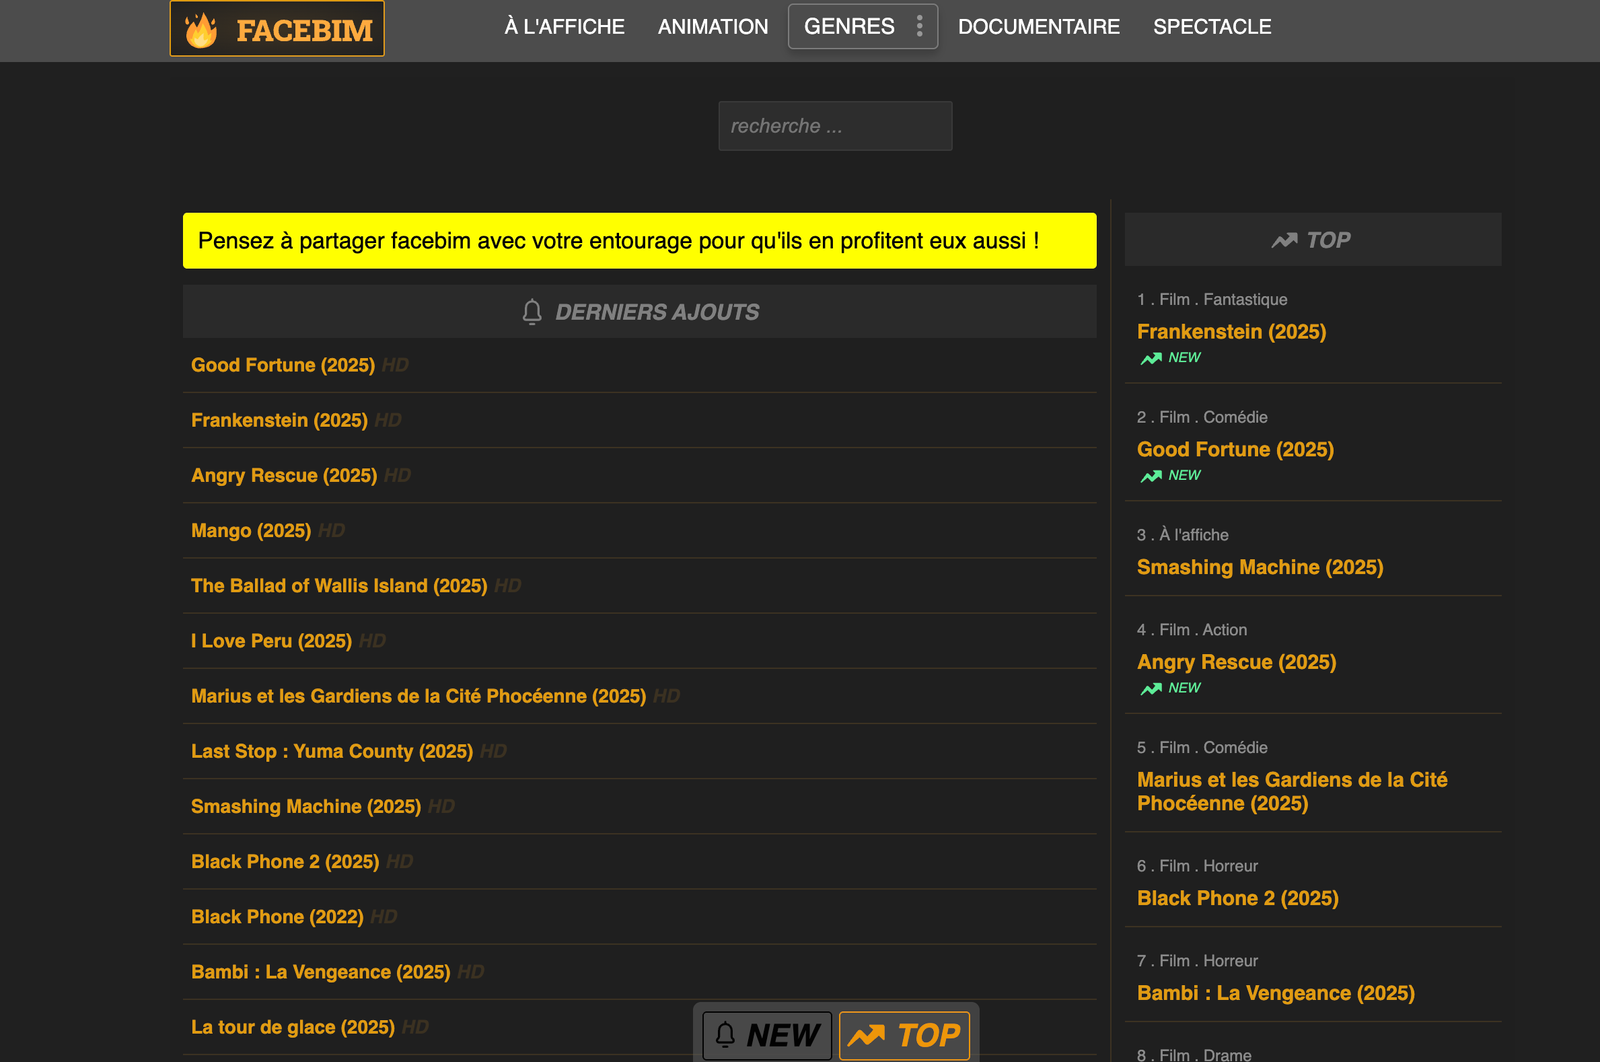Focus the recherche search field

coord(835,126)
